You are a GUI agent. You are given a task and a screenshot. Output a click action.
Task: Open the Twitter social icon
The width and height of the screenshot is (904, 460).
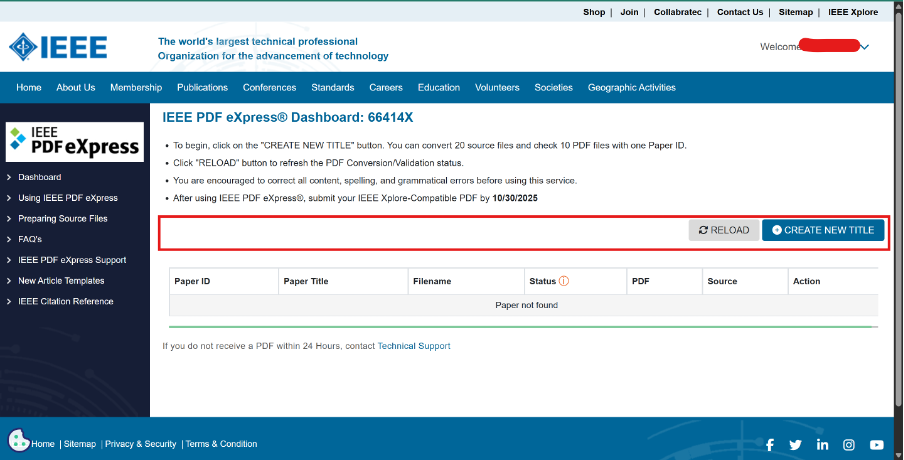click(795, 444)
